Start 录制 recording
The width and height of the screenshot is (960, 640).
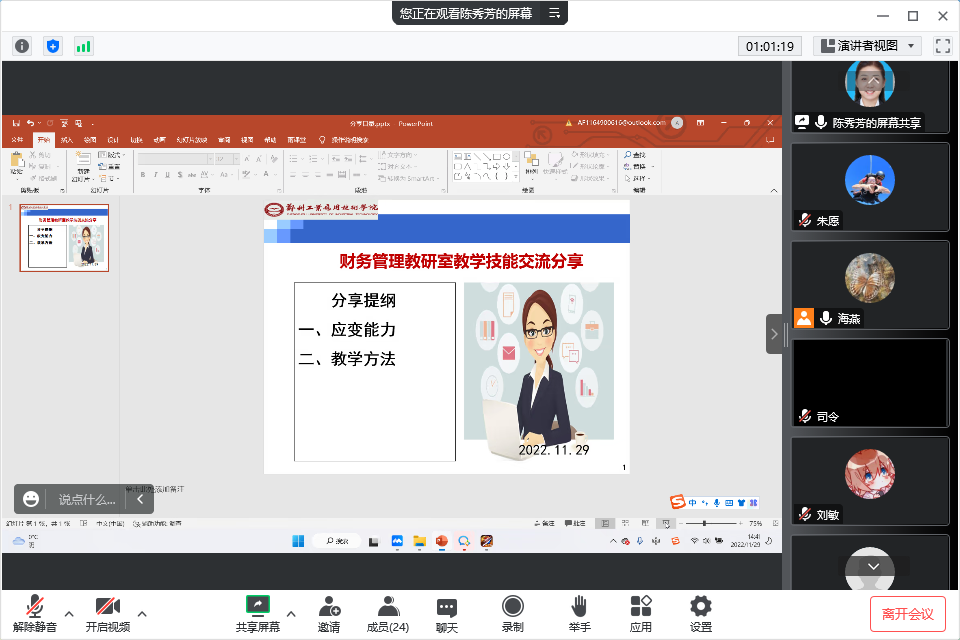pyautogui.click(x=512, y=613)
